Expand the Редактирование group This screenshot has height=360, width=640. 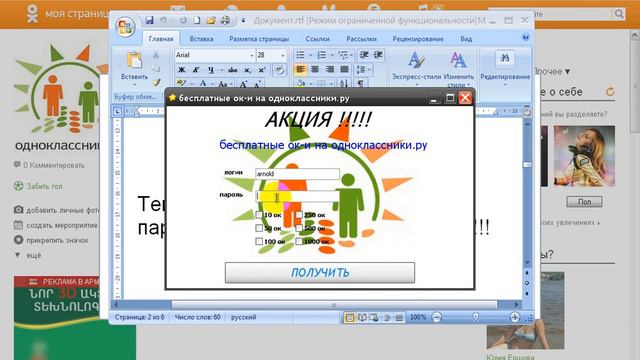(505, 69)
